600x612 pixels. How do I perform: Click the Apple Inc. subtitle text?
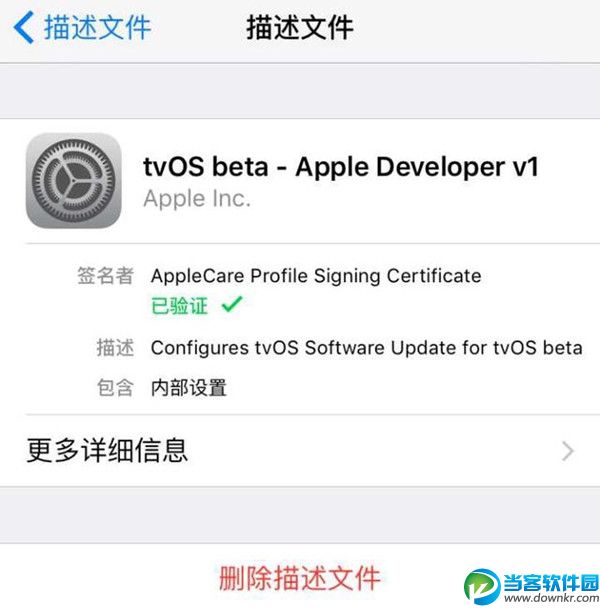click(197, 199)
